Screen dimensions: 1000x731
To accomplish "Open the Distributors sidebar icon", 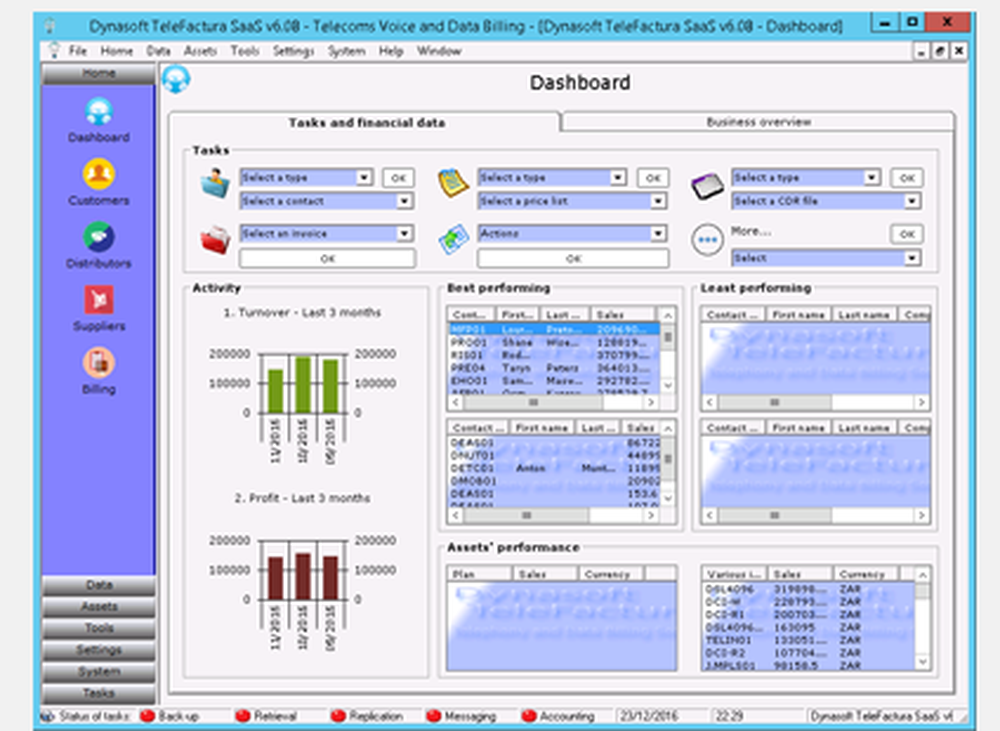I will (99, 237).
